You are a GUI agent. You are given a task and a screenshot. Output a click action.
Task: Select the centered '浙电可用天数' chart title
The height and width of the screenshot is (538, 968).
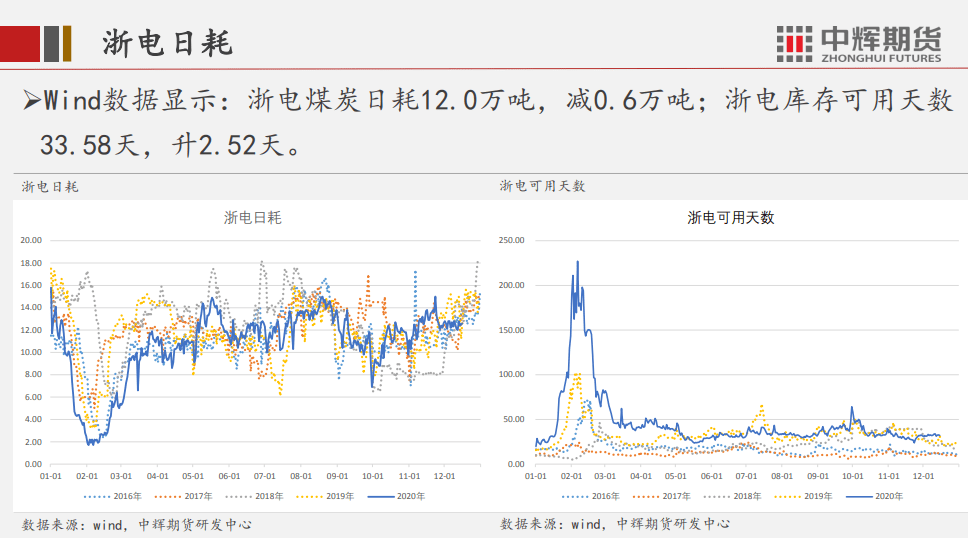(730, 217)
